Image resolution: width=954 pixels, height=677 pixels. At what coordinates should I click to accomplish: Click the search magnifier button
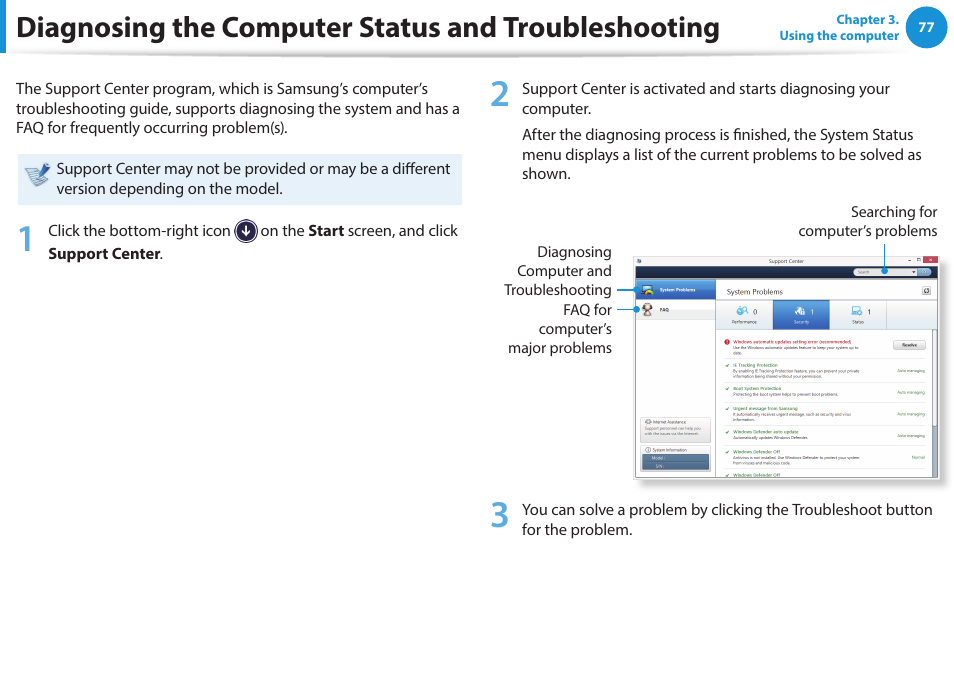[x=925, y=272]
